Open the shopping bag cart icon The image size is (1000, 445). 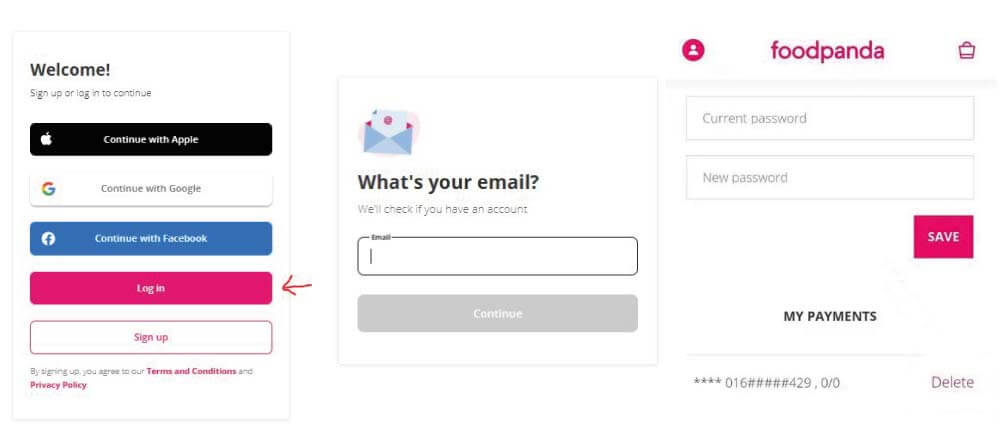coord(967,50)
